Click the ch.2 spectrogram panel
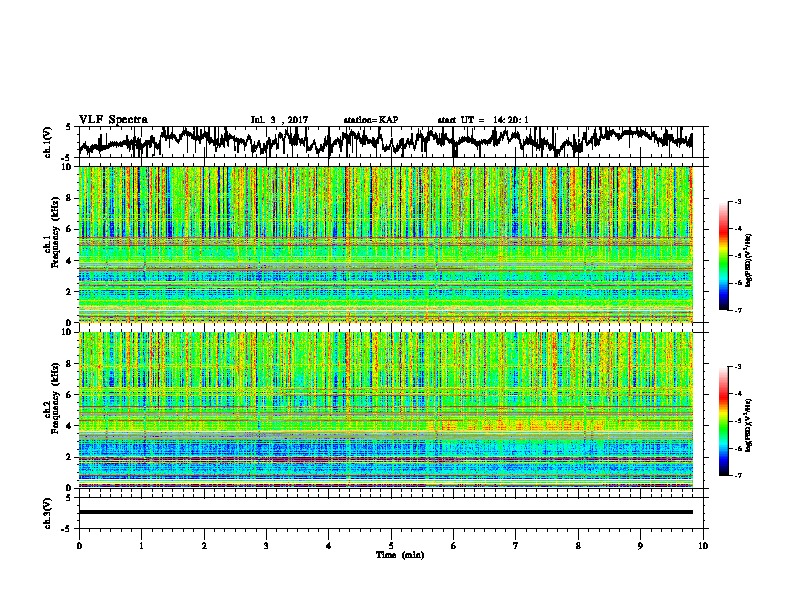 pyautogui.click(x=385, y=410)
